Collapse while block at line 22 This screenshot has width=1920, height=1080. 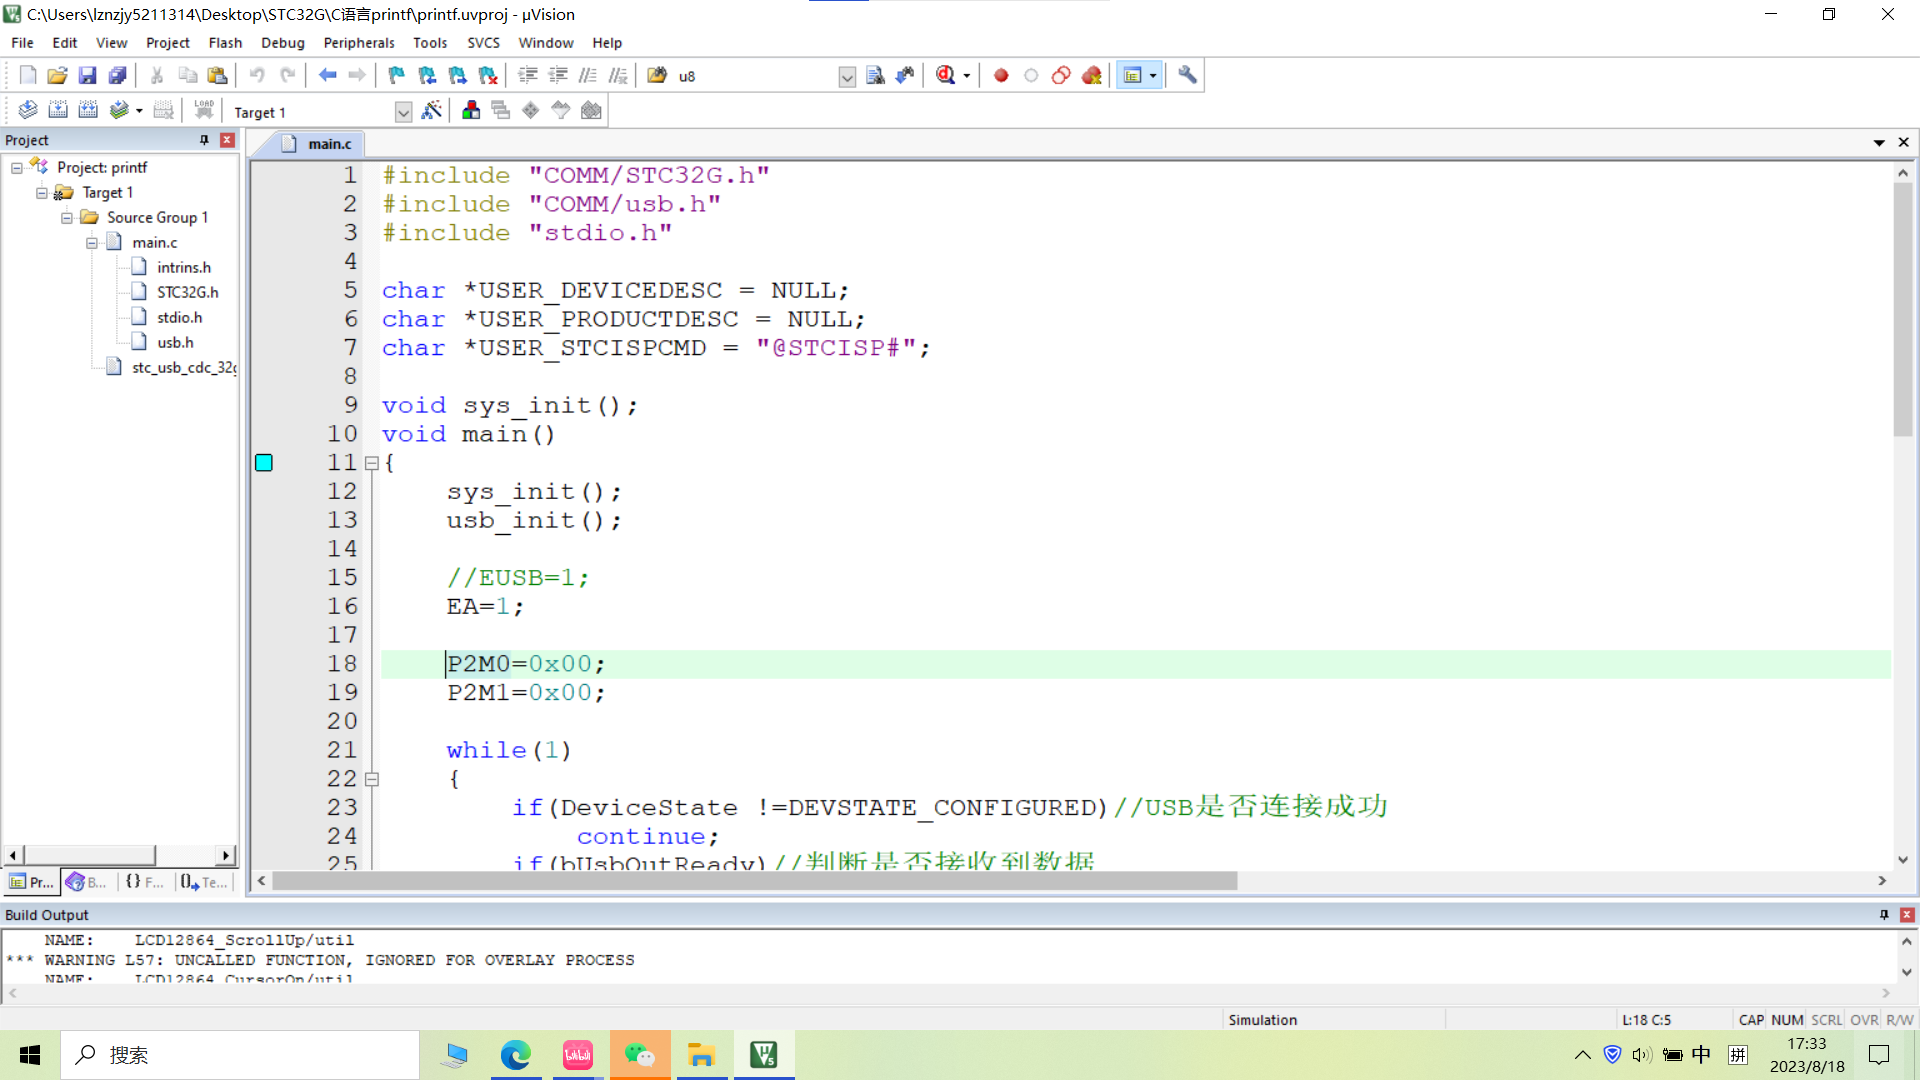point(372,779)
